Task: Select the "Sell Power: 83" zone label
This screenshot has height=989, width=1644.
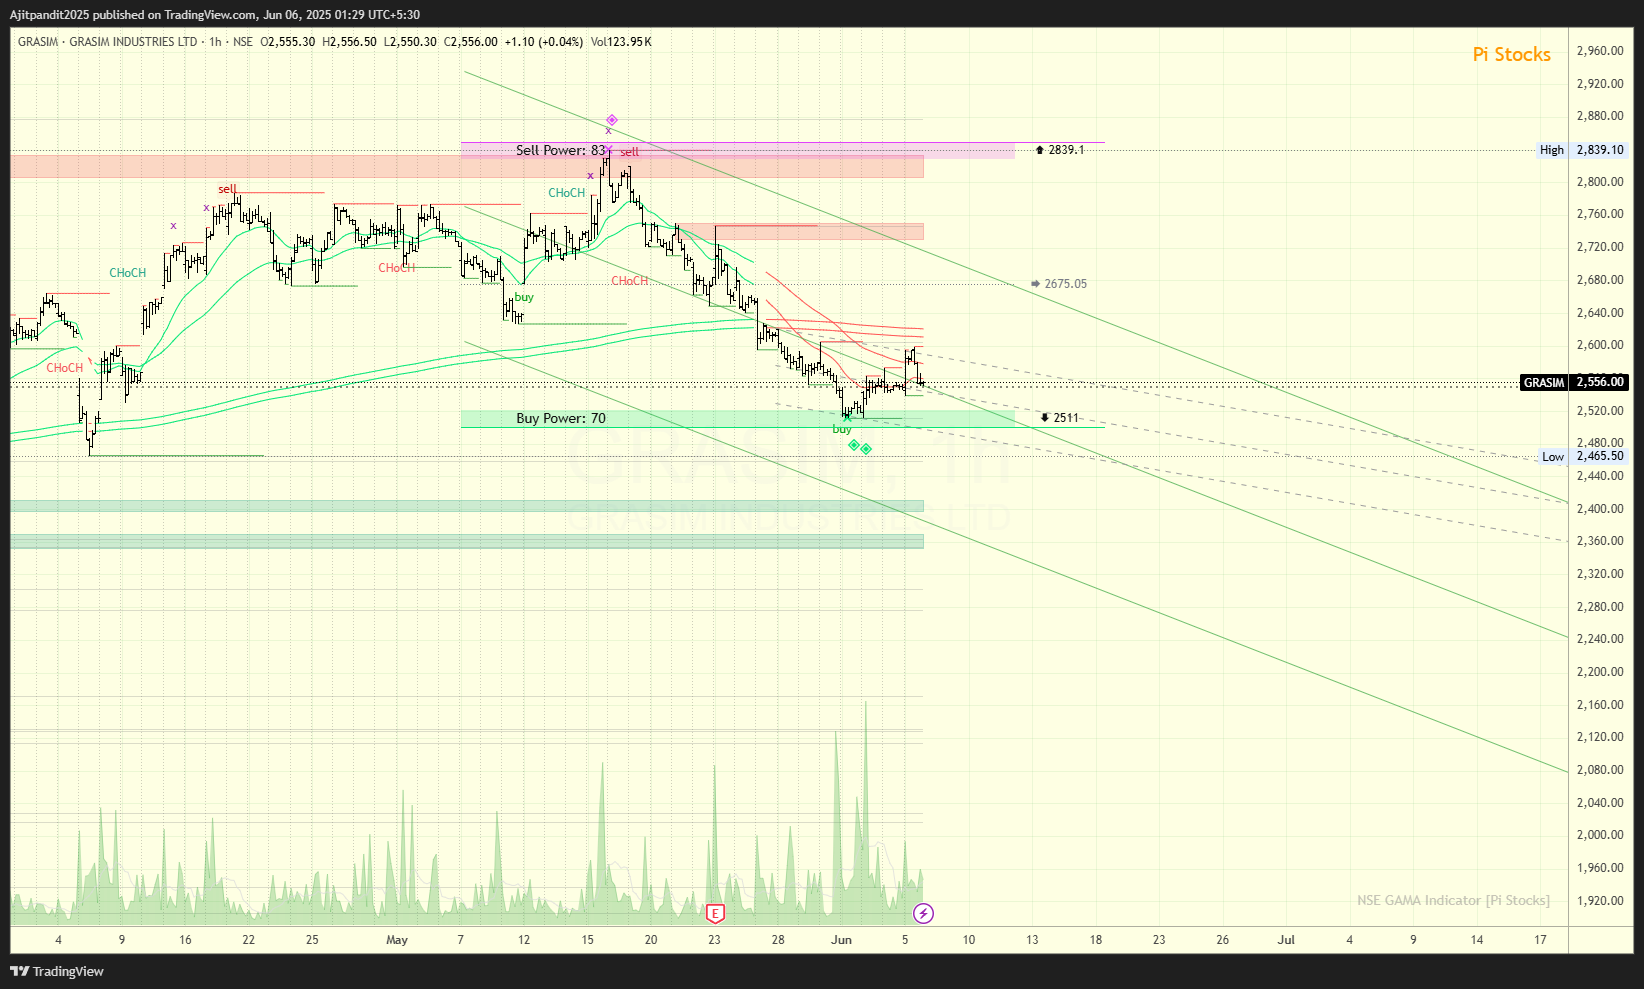Action: (561, 150)
